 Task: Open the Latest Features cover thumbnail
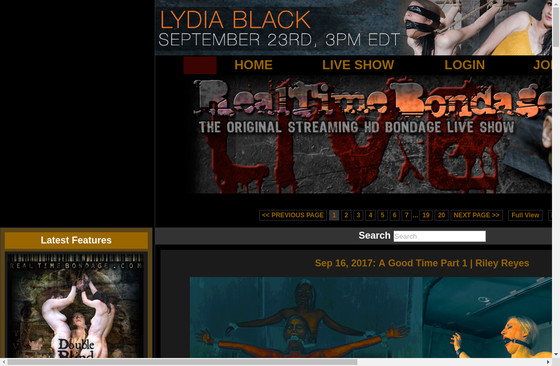(x=76, y=305)
